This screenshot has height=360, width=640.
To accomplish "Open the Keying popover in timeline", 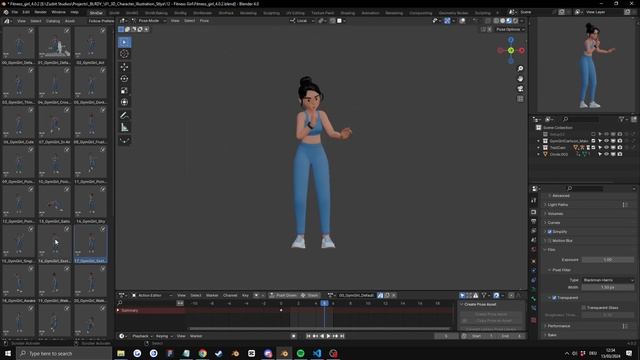I will (x=164, y=336).
